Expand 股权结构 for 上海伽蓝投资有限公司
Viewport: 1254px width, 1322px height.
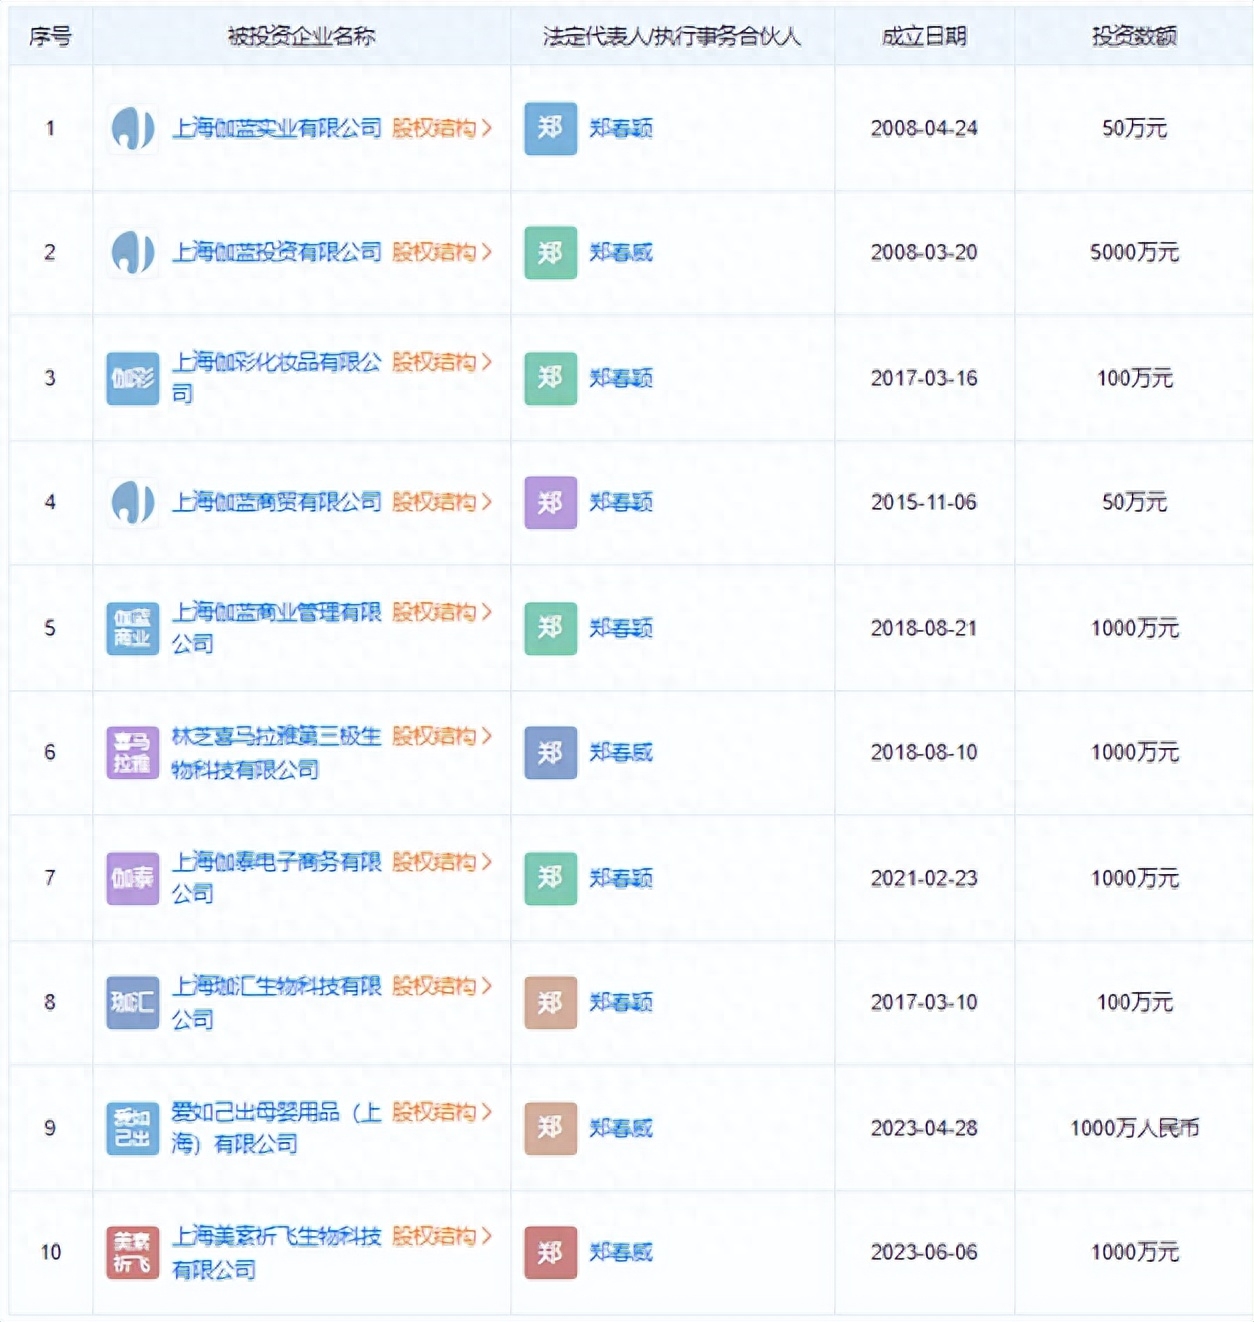click(x=441, y=252)
